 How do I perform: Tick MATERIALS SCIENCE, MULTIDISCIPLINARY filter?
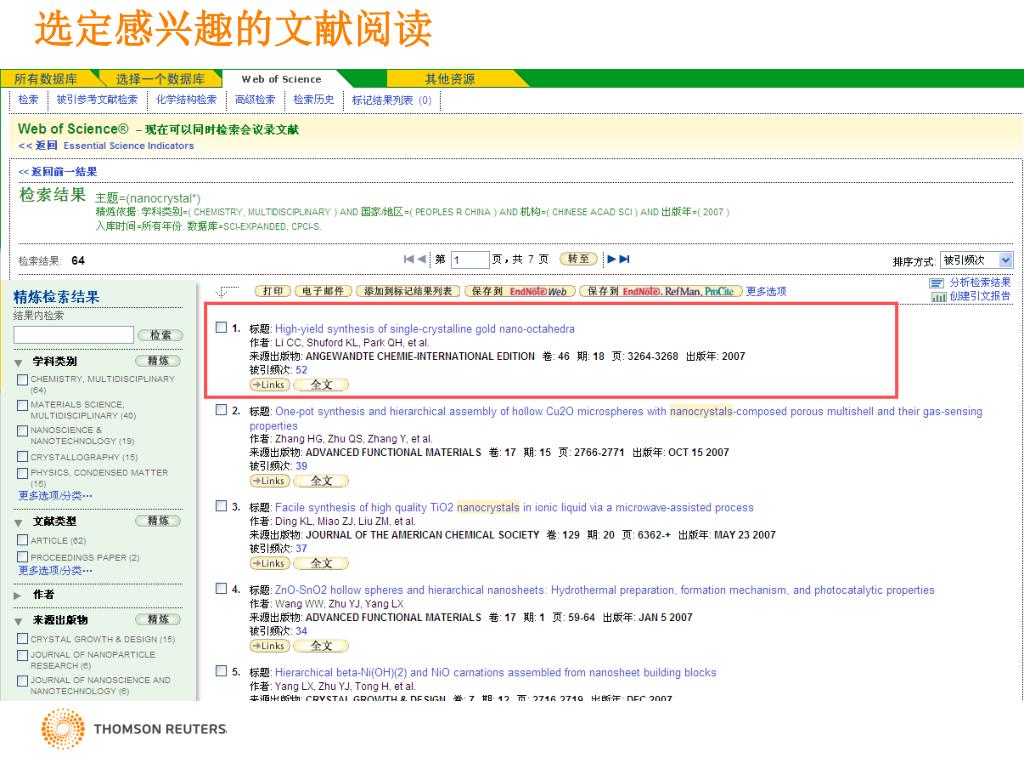pos(23,406)
